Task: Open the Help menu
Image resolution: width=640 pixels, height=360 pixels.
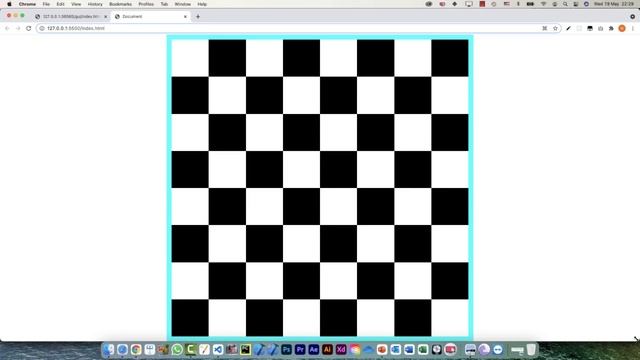Action: 202,4
